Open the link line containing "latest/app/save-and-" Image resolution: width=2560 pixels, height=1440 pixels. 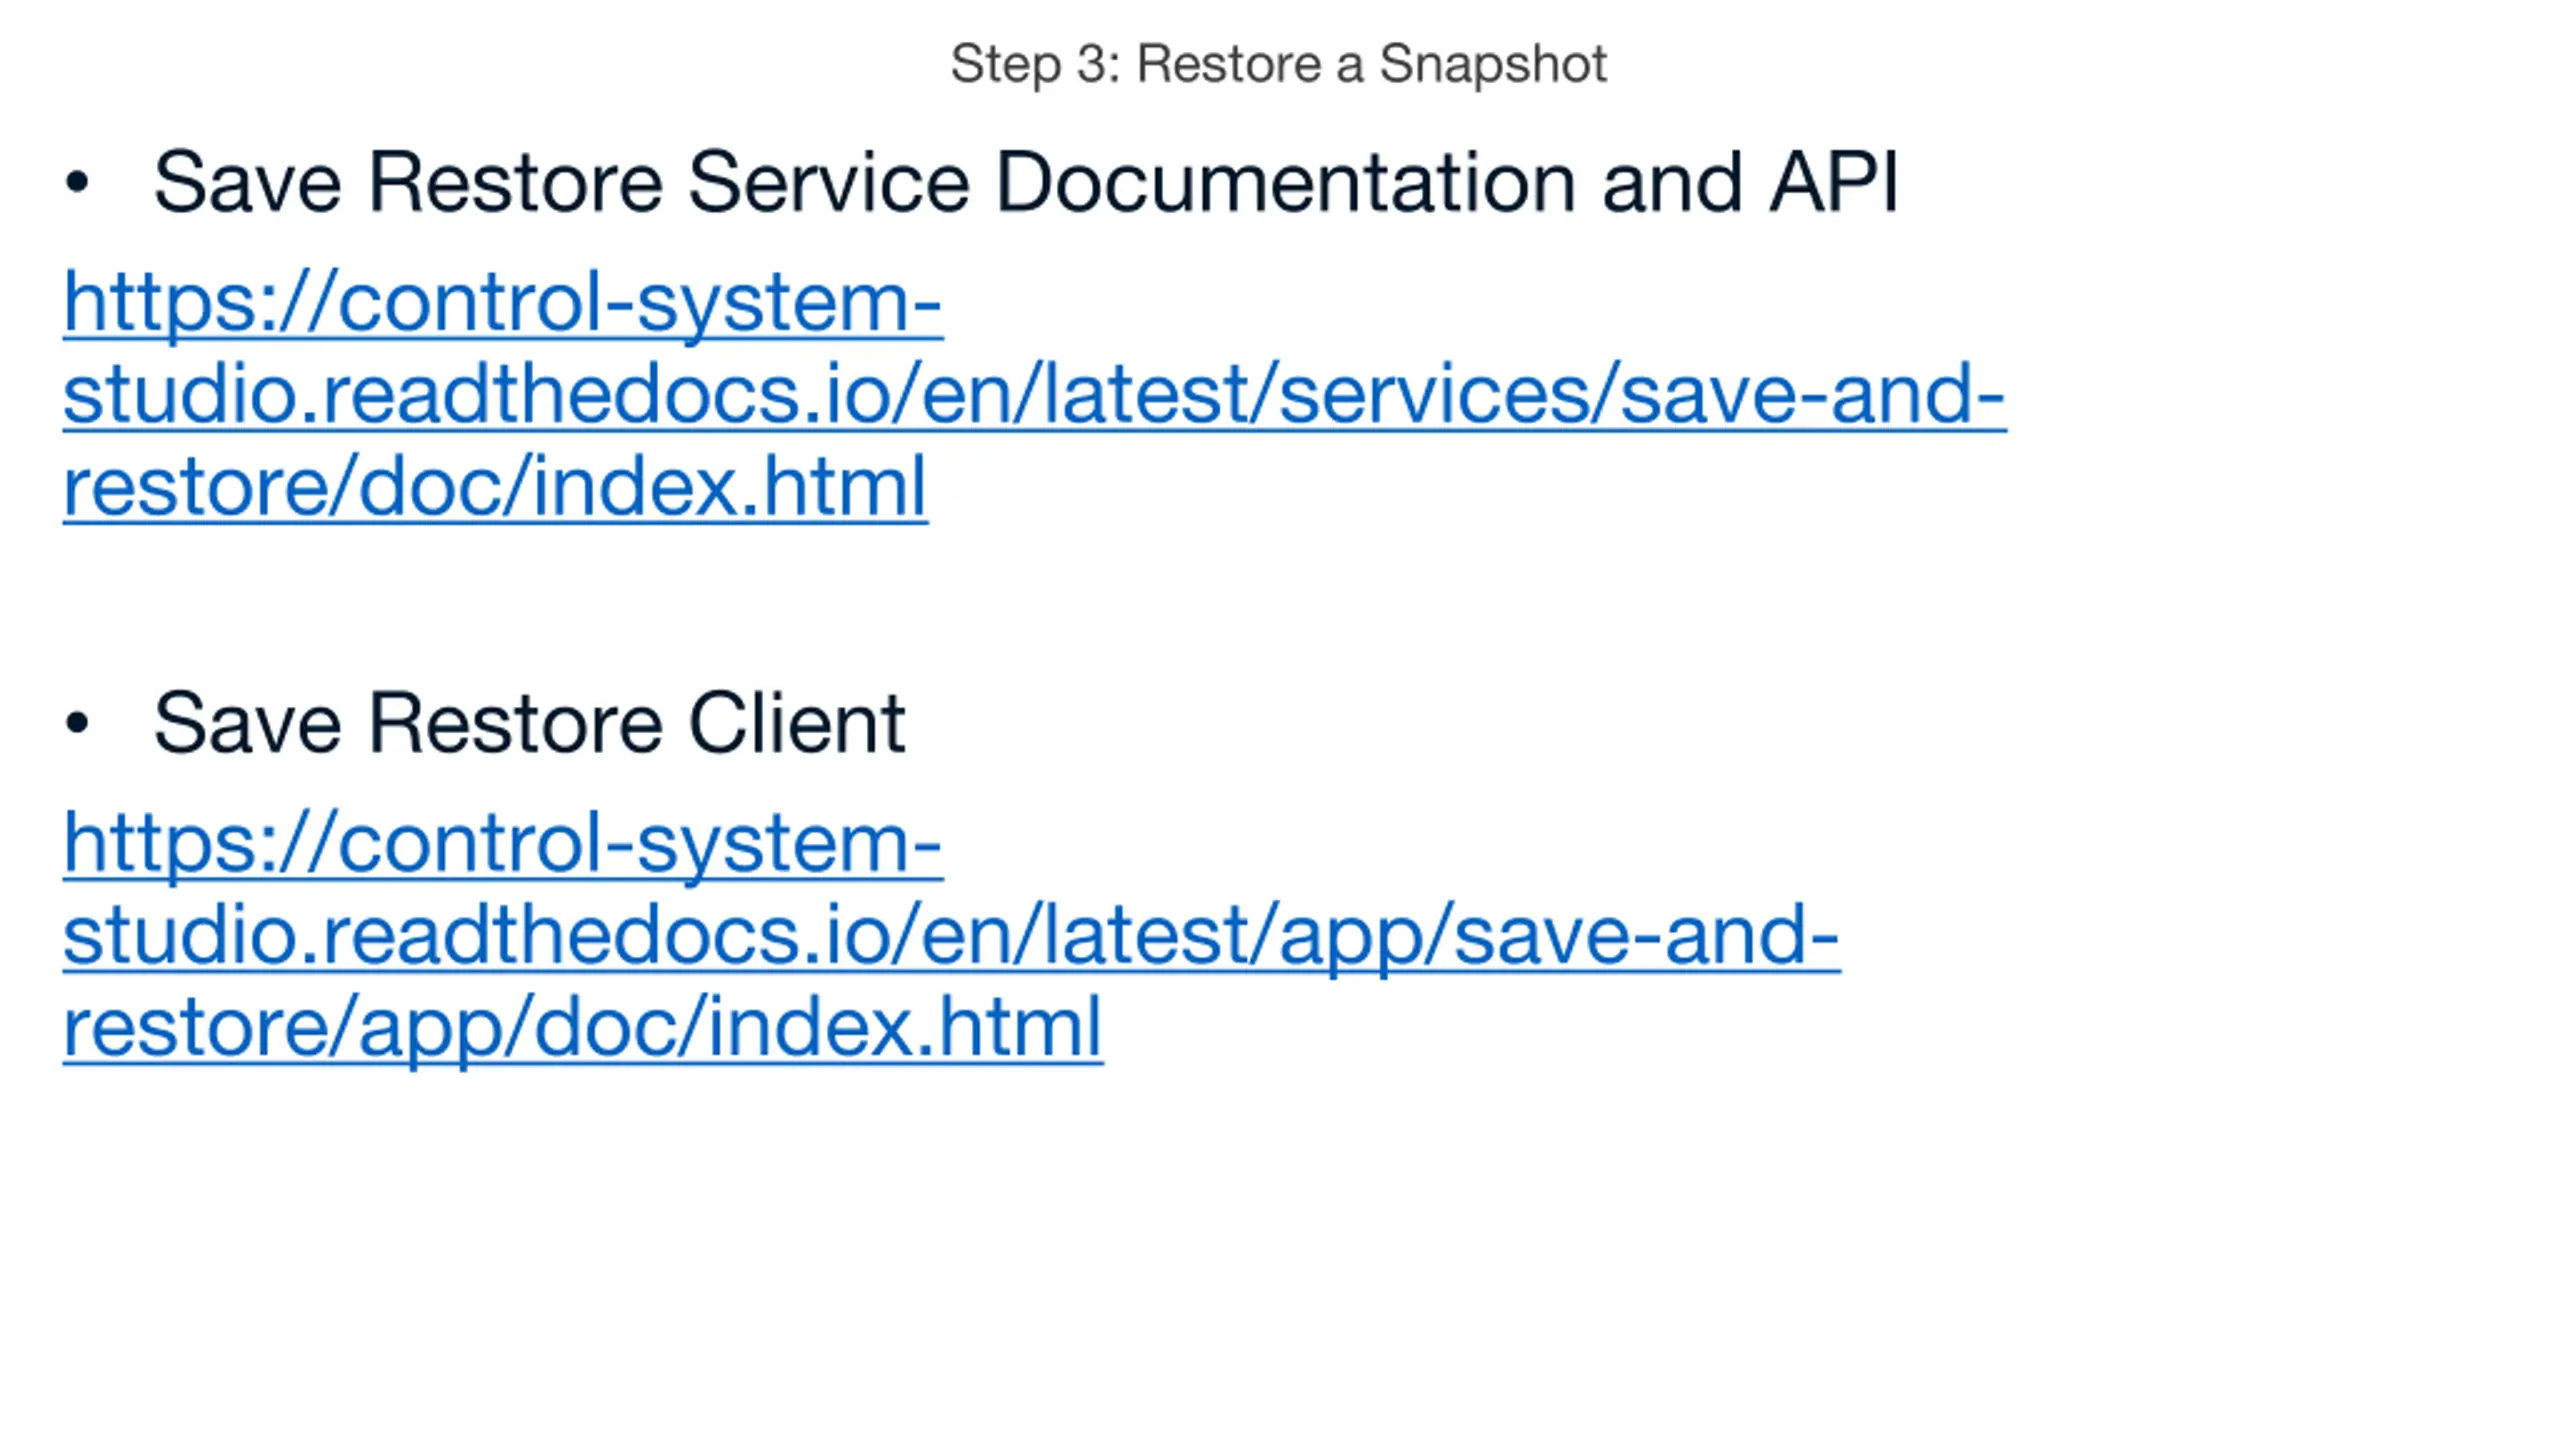click(951, 936)
